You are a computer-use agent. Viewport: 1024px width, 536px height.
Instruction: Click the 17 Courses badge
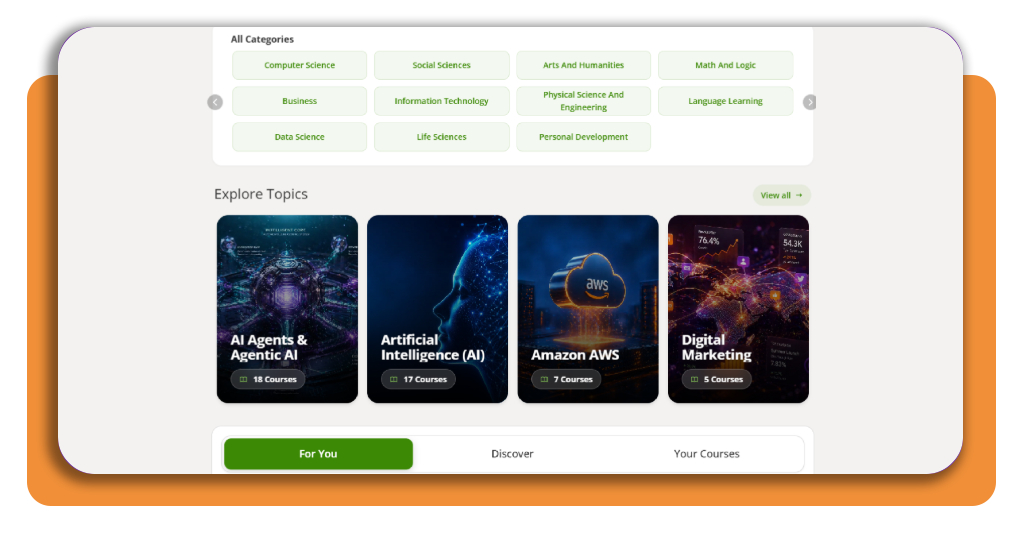click(418, 379)
